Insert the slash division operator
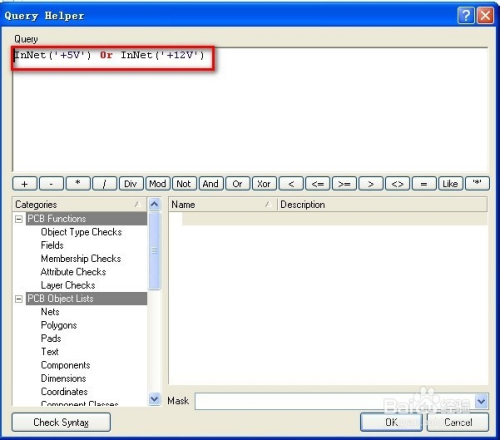 point(104,184)
